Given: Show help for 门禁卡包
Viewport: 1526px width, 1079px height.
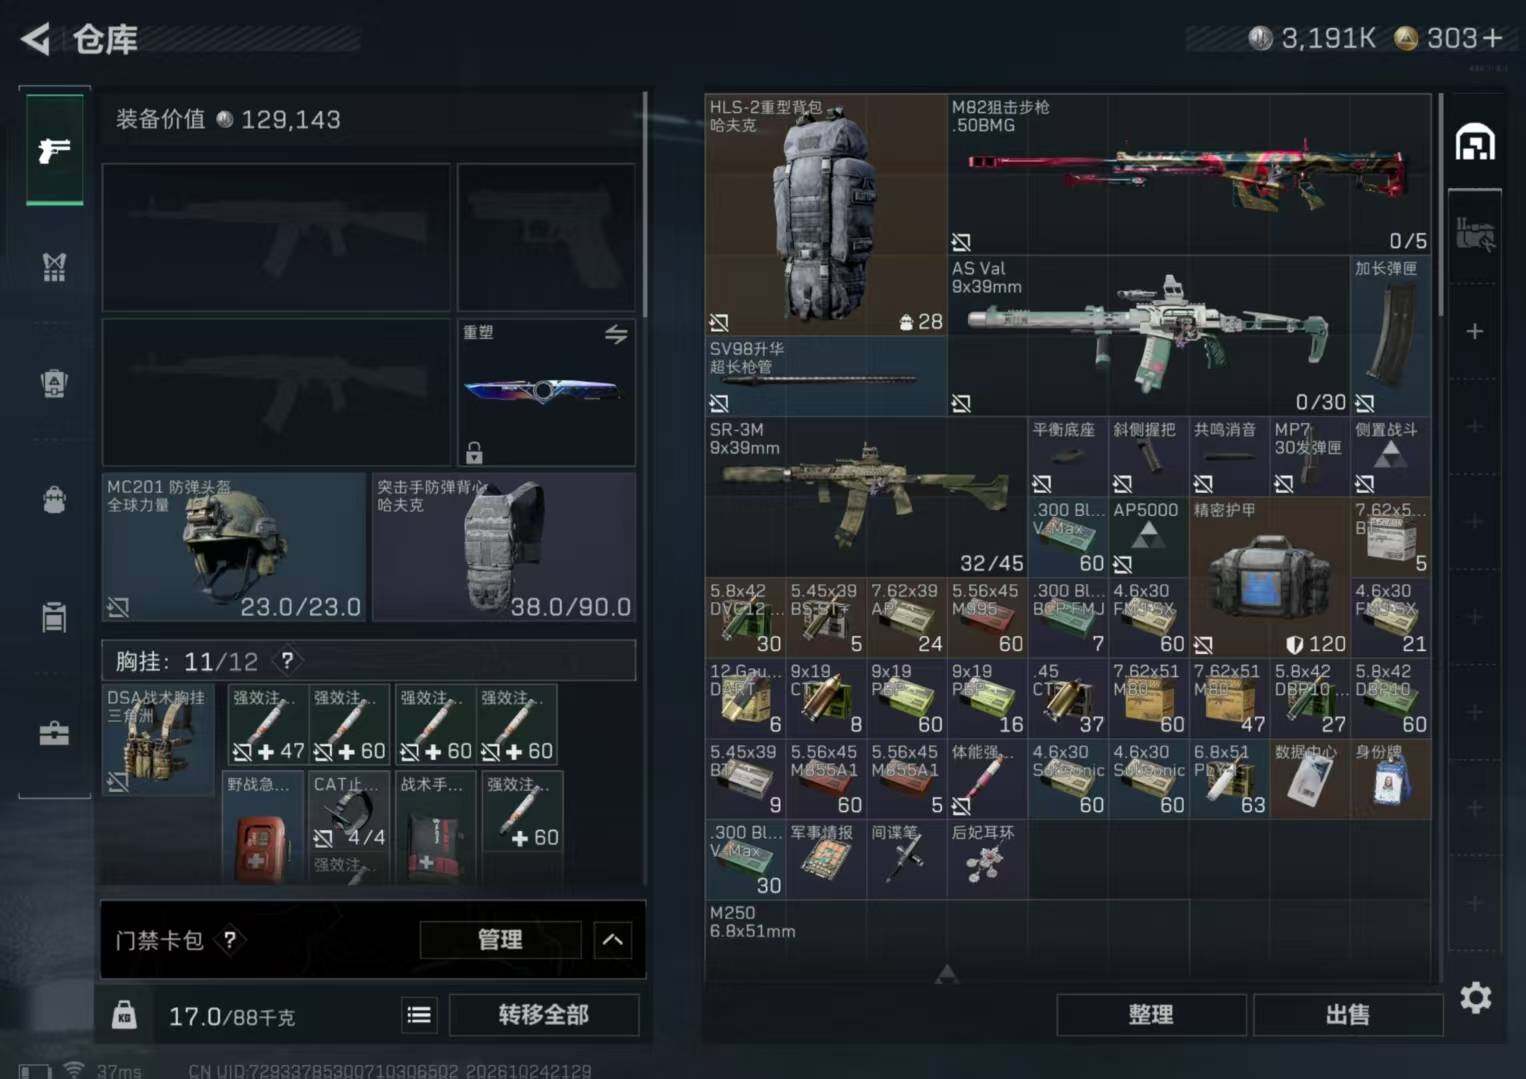Looking at the screenshot, I should pyautogui.click(x=230, y=939).
